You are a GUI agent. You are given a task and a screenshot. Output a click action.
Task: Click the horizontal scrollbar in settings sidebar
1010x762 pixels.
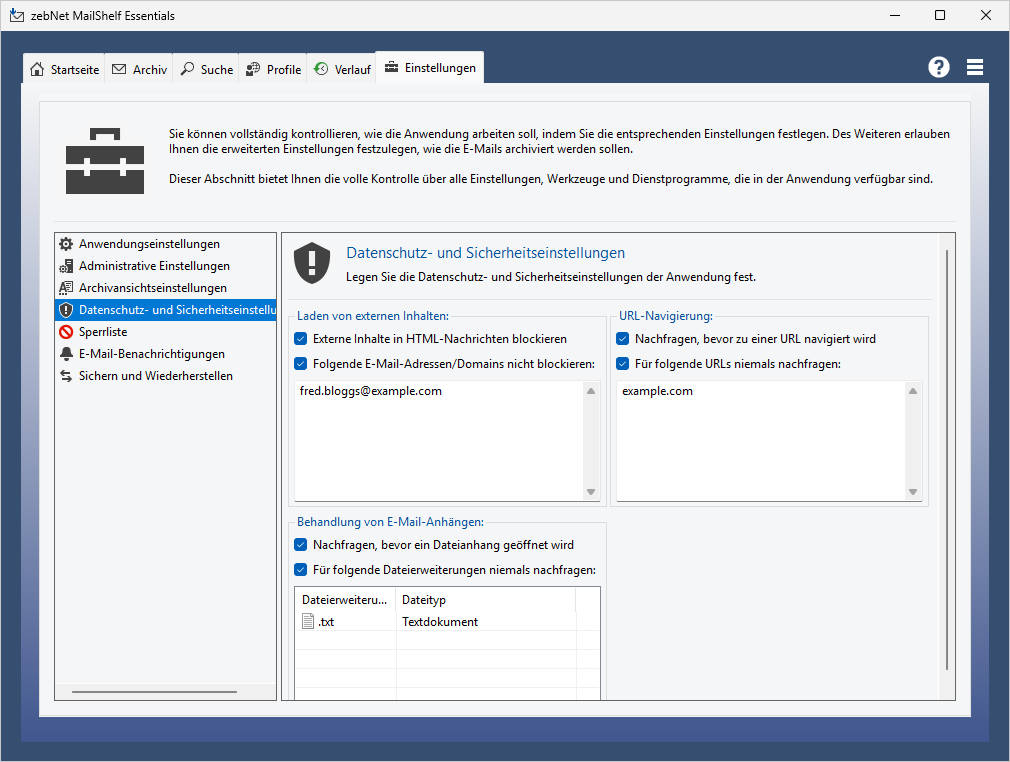click(154, 691)
